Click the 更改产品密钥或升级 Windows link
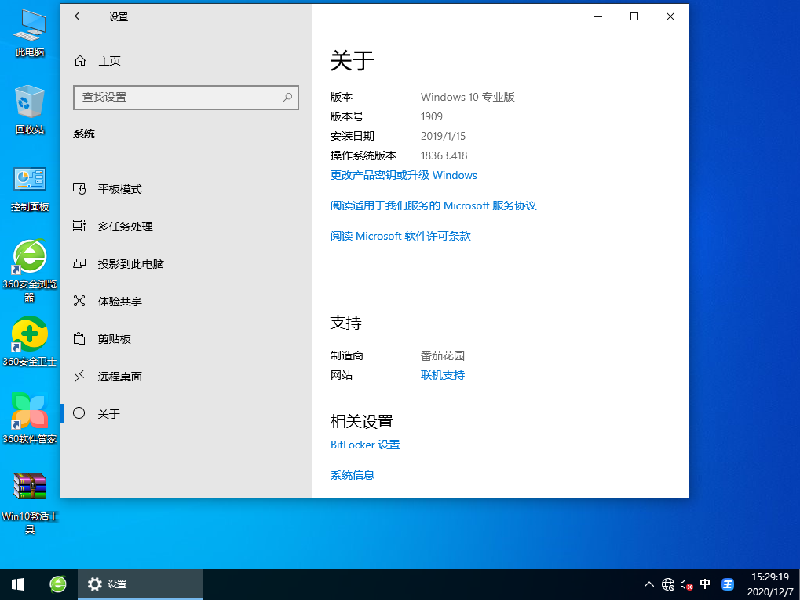The width and height of the screenshot is (800, 600). tap(403, 175)
